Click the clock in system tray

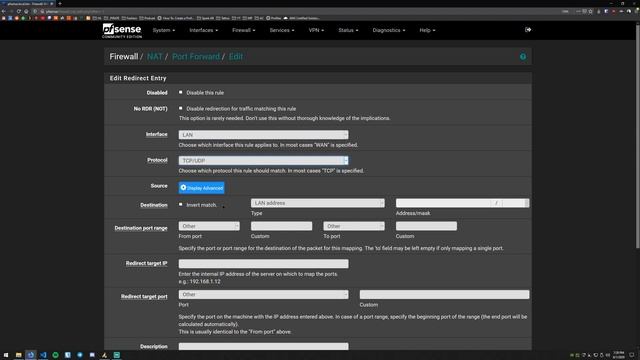click(619, 355)
